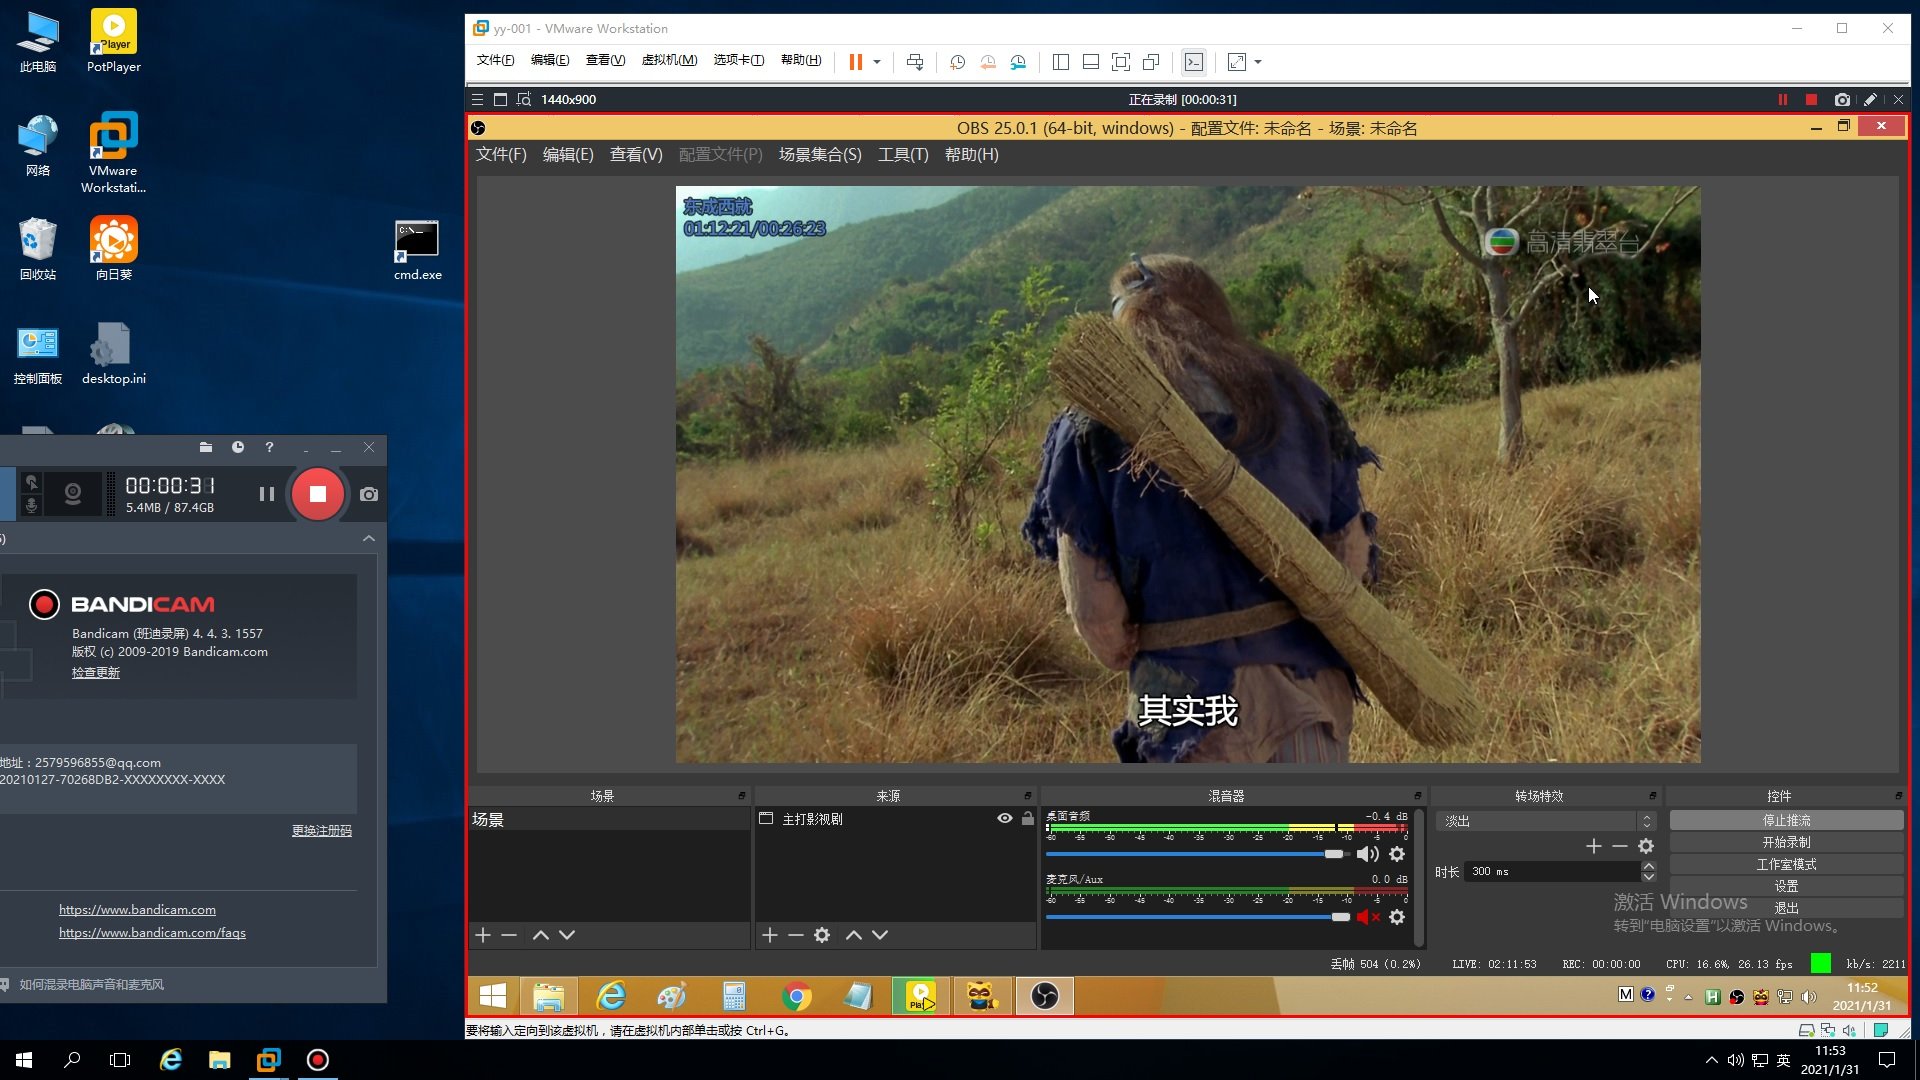Move source down arrow in 来源 panel
Screen dimensions: 1920x1080
click(x=880, y=935)
